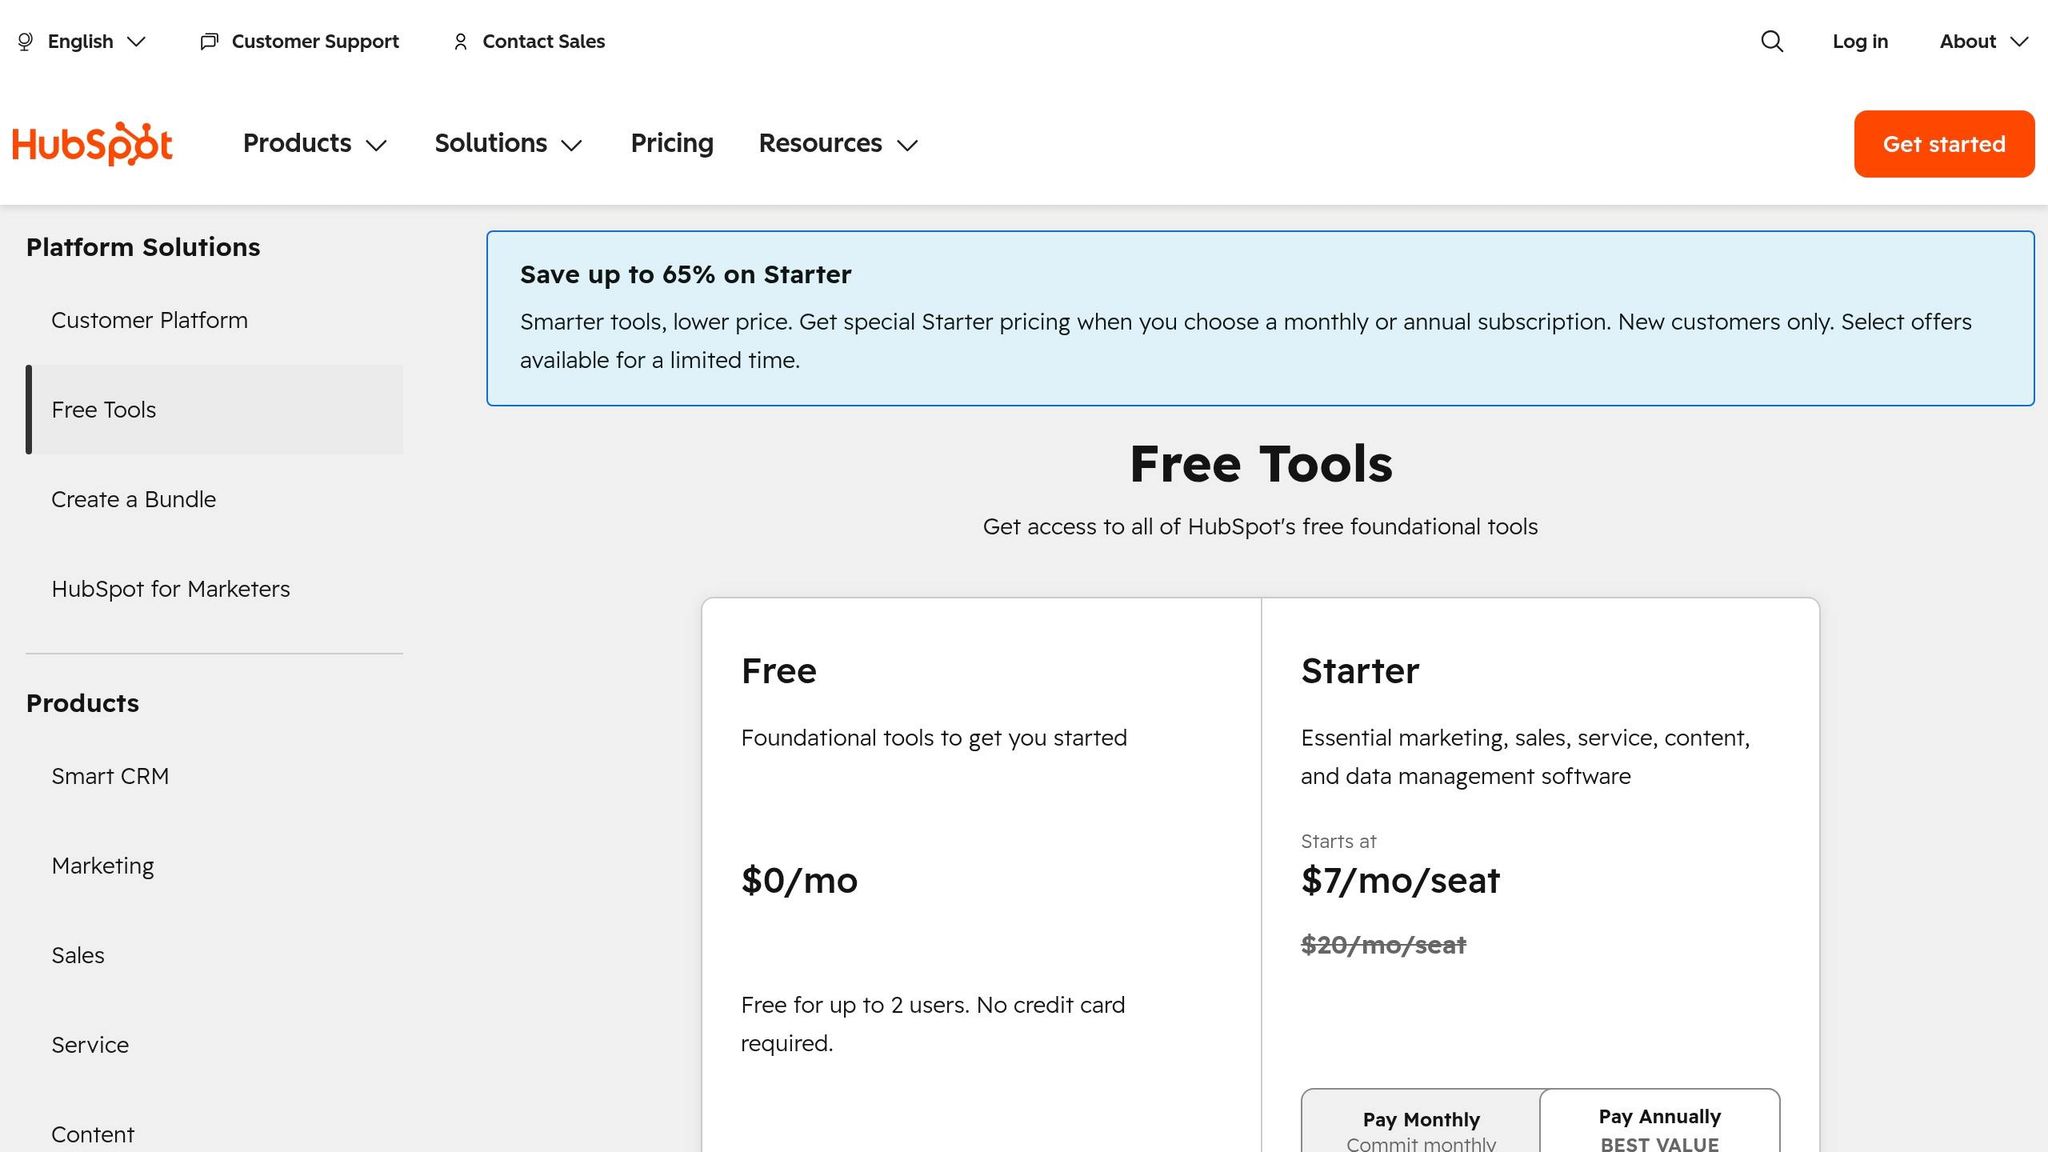Click the Free plan title
This screenshot has width=2048, height=1152.
click(779, 671)
